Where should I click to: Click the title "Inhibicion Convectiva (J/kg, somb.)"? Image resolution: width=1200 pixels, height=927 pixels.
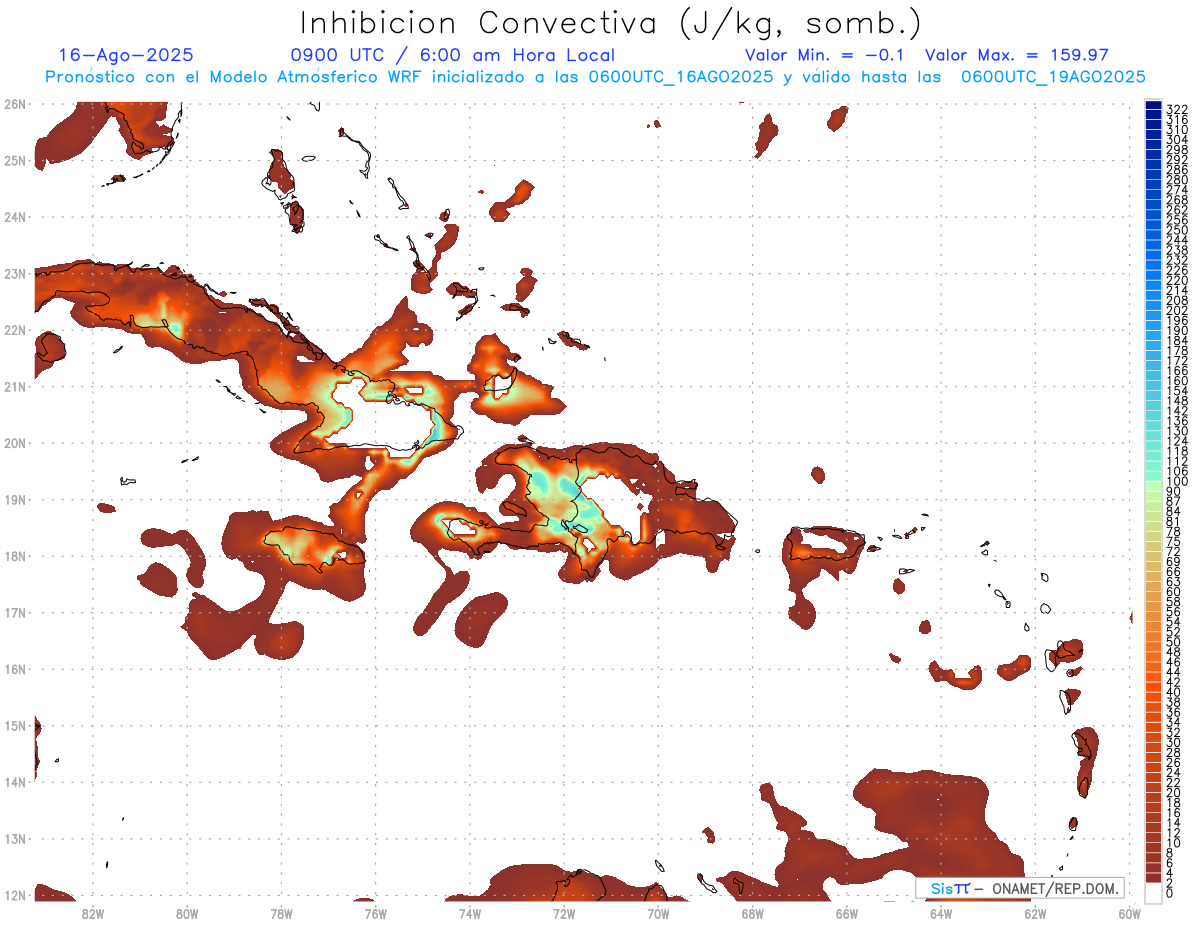[x=611, y=24]
